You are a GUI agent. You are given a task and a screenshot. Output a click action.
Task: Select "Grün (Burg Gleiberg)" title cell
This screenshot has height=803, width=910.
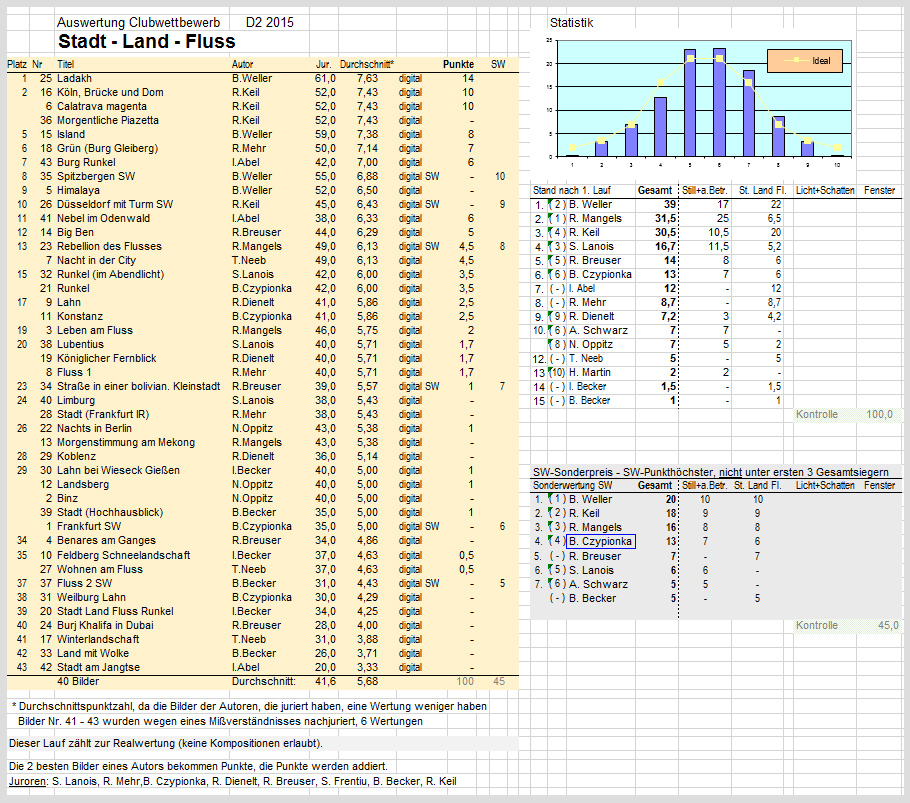tap(107, 148)
